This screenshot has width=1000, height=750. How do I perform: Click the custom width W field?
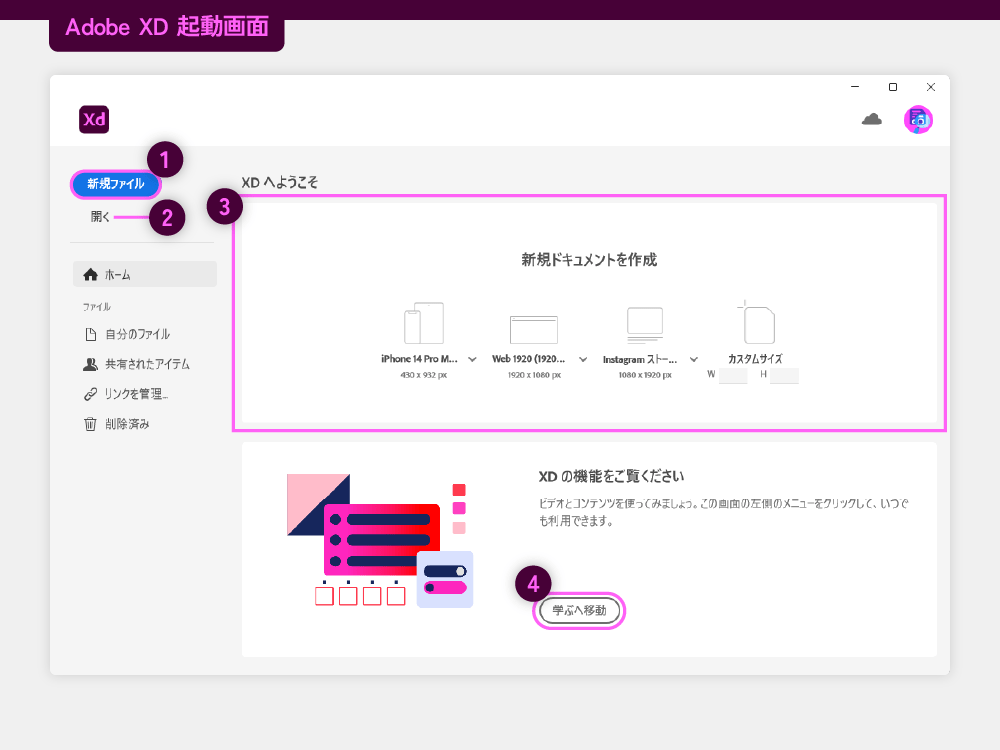pos(733,376)
